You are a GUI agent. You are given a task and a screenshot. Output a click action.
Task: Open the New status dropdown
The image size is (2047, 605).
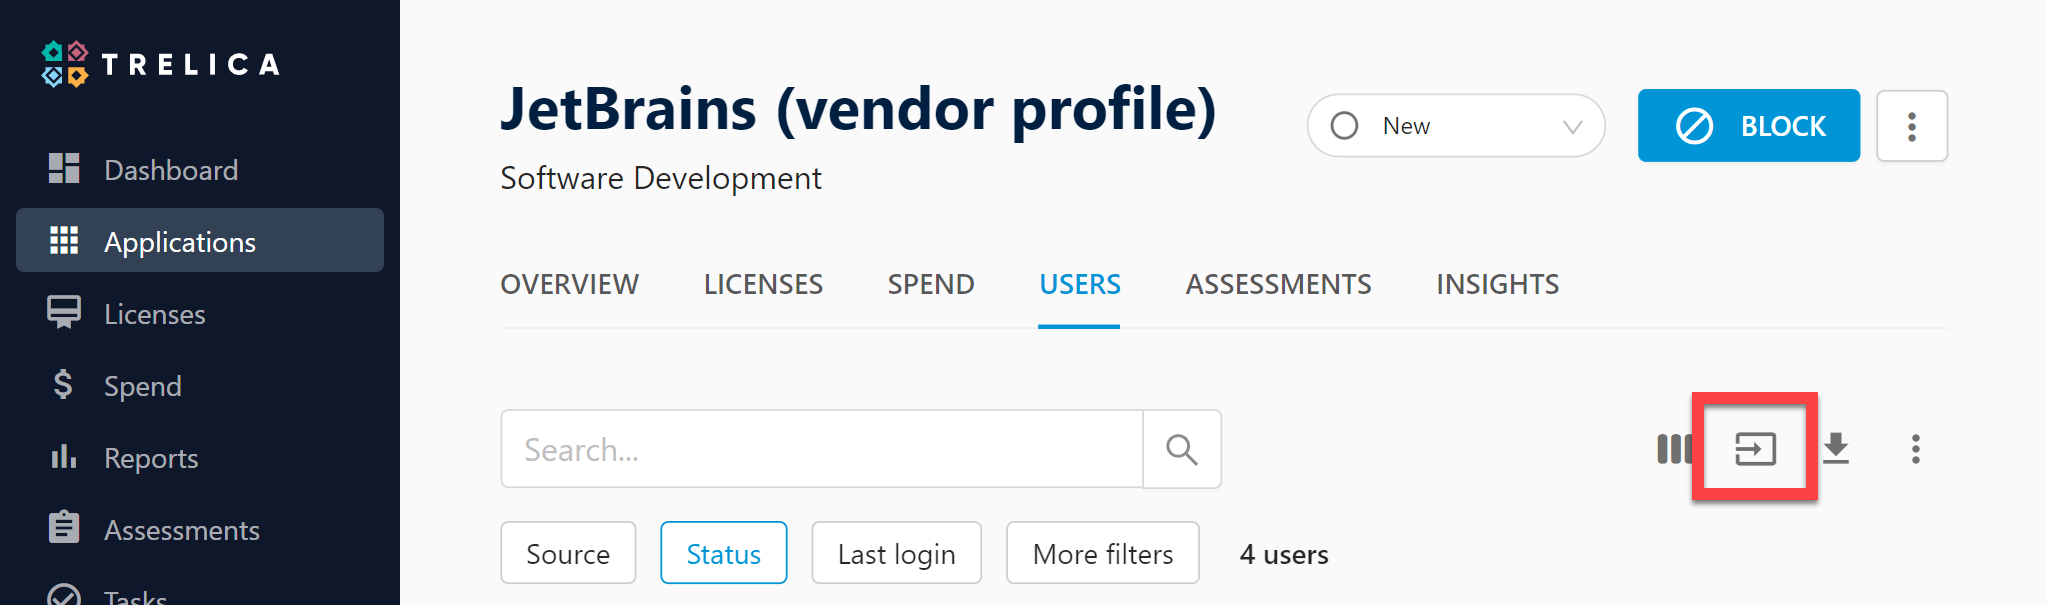click(x=1455, y=126)
